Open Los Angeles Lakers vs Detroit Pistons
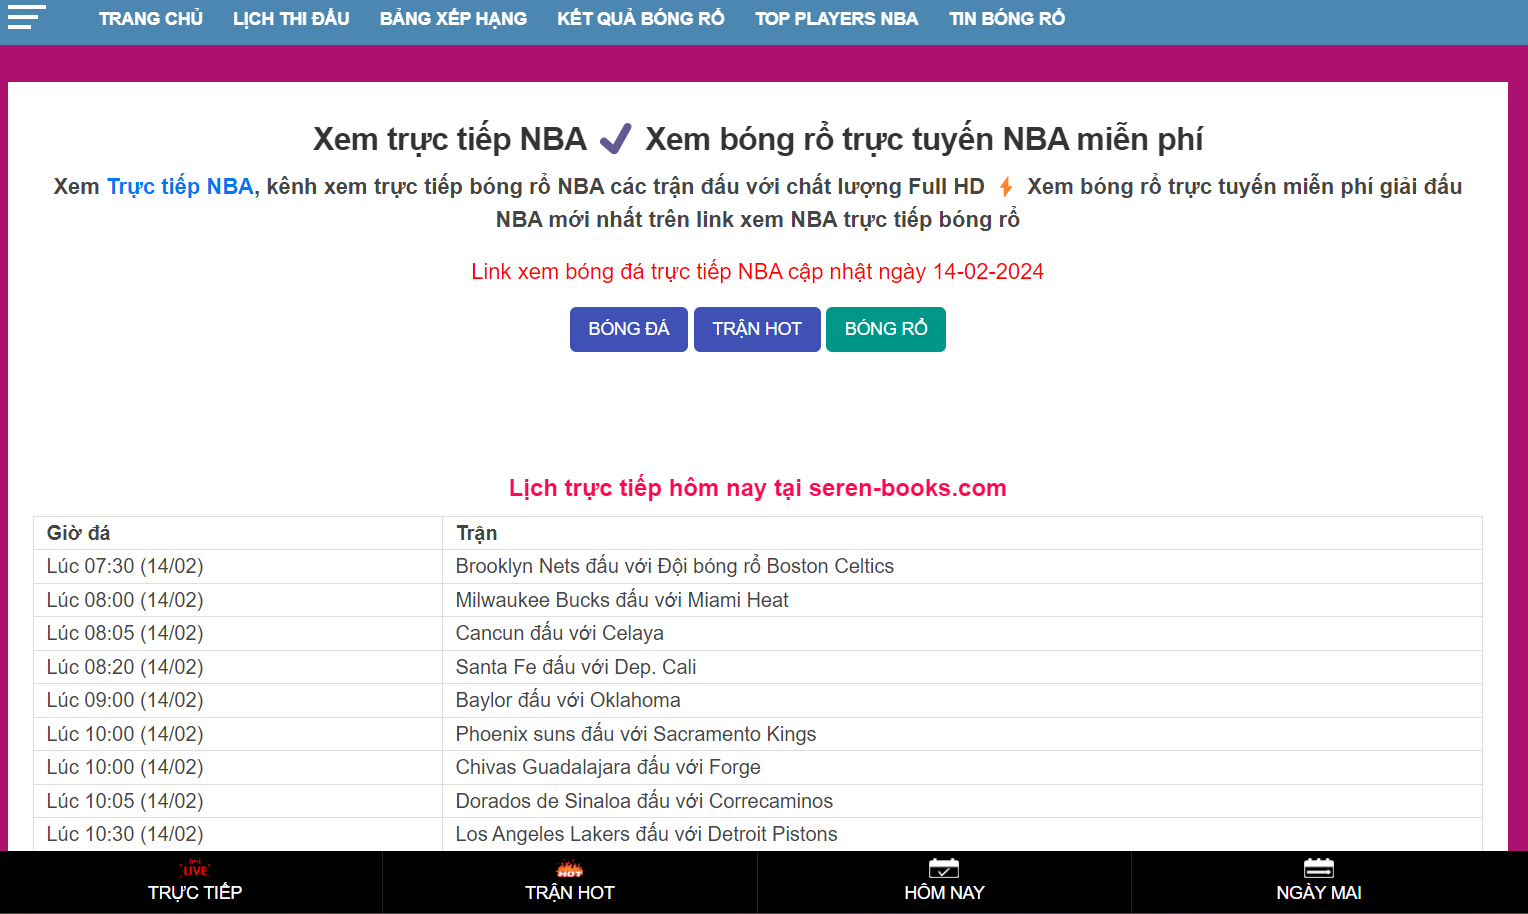Screen dimensions: 1528x914 coord(646,834)
